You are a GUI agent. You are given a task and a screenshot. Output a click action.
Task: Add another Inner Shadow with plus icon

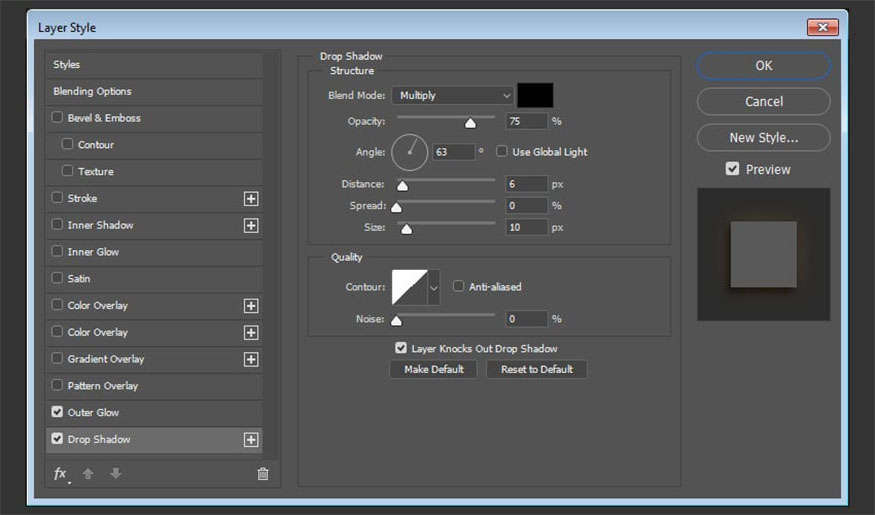[251, 226]
